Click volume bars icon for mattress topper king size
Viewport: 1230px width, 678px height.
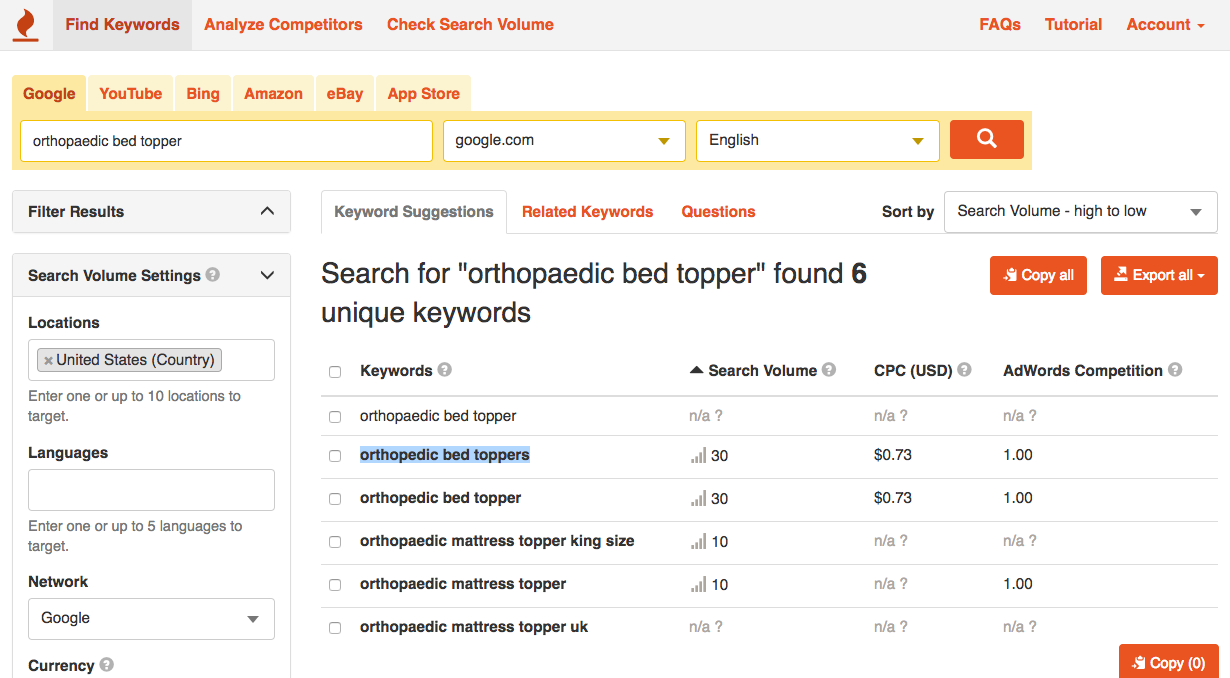698,541
